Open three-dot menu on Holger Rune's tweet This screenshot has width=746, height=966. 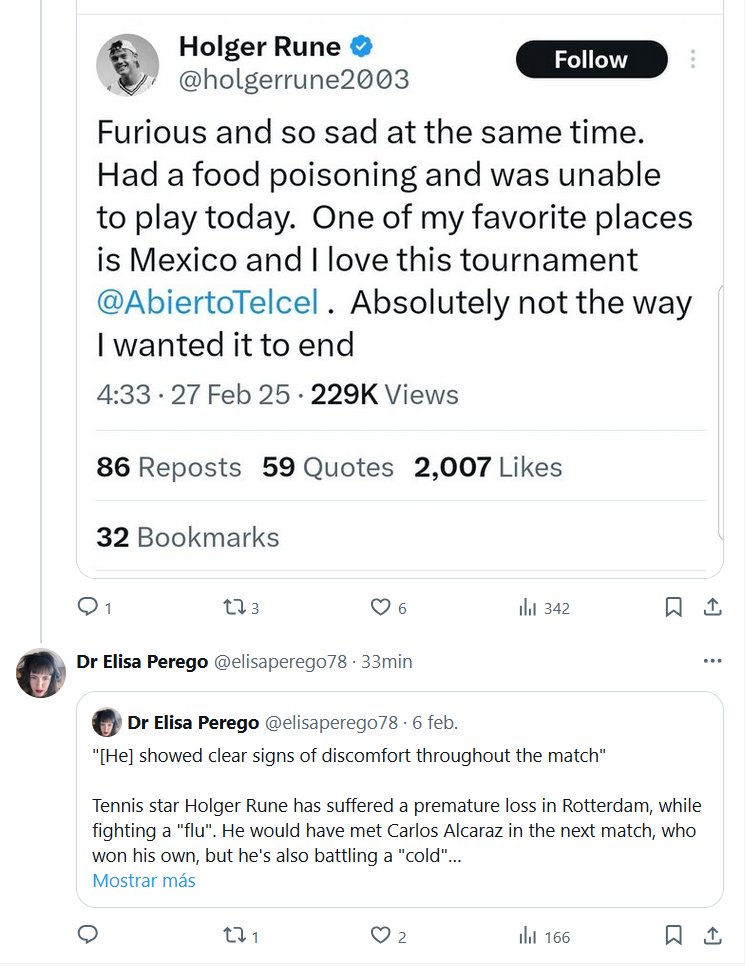pyautogui.click(x=692, y=60)
